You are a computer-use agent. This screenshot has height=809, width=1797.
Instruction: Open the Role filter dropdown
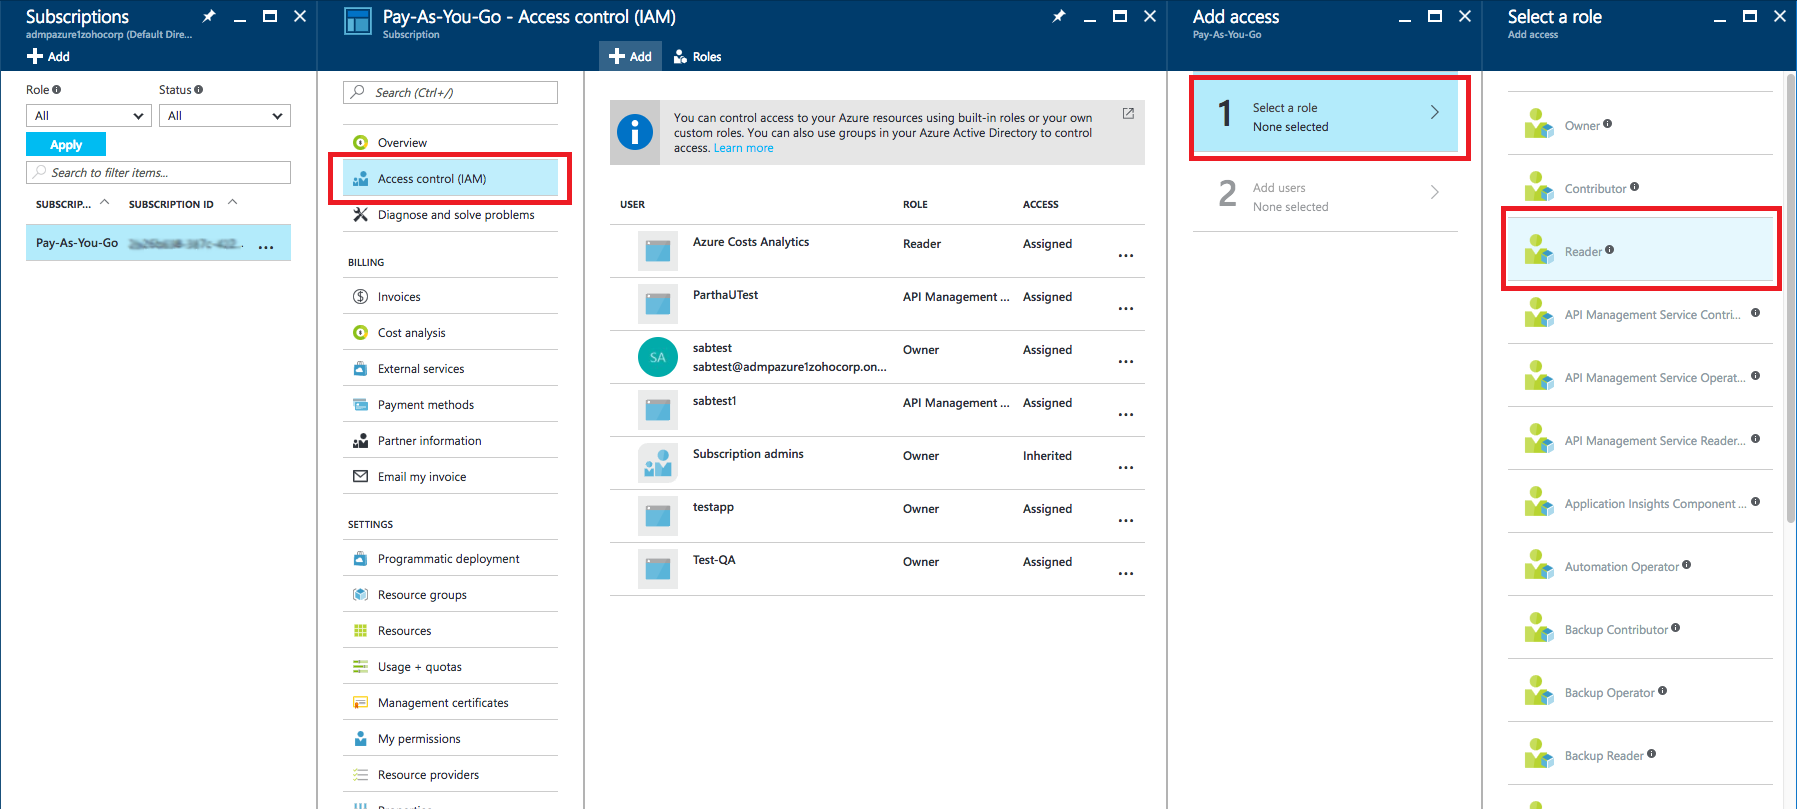tap(88, 116)
